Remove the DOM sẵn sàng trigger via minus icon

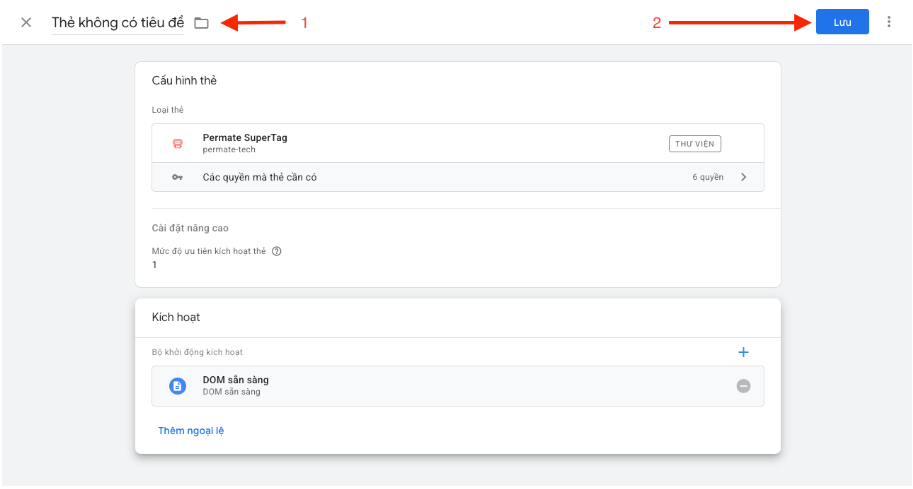(743, 386)
